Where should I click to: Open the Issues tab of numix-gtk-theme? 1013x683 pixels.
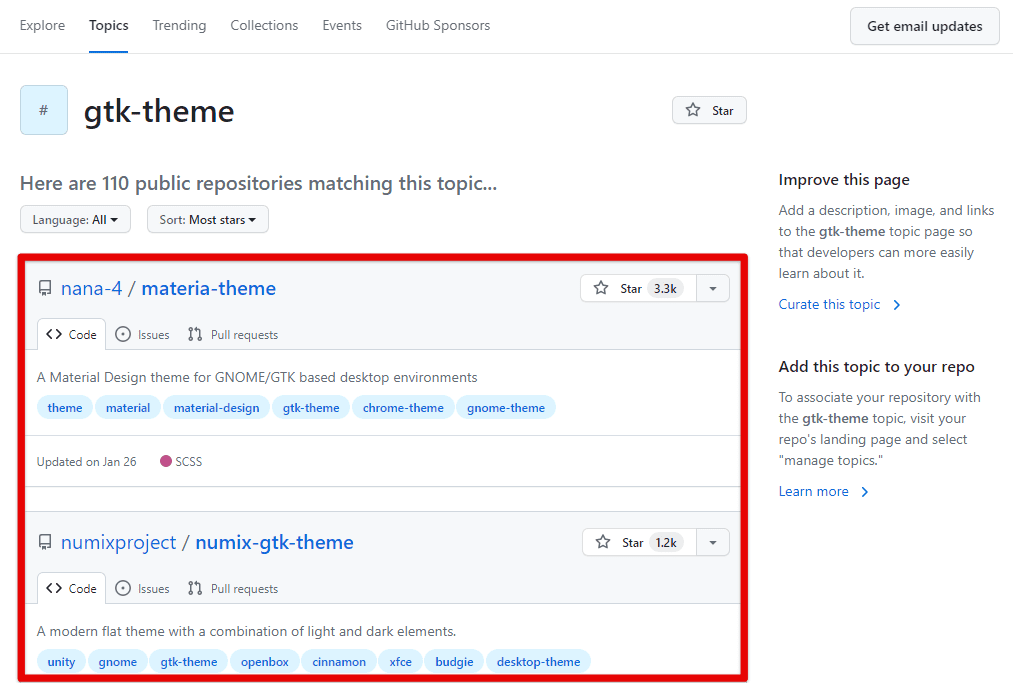tap(142, 589)
